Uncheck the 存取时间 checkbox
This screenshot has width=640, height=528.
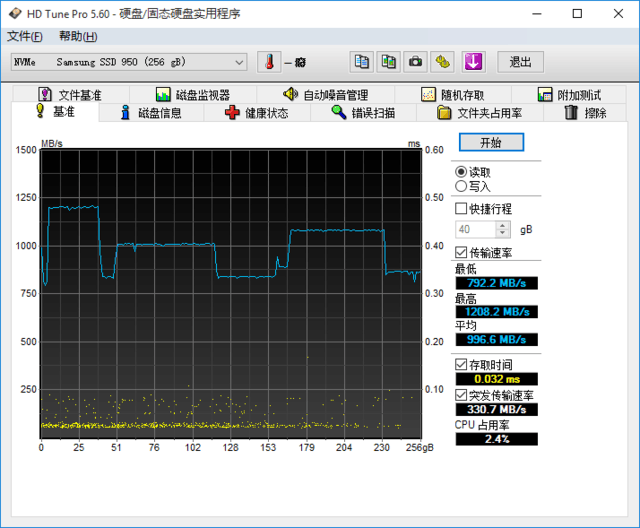(x=461, y=364)
